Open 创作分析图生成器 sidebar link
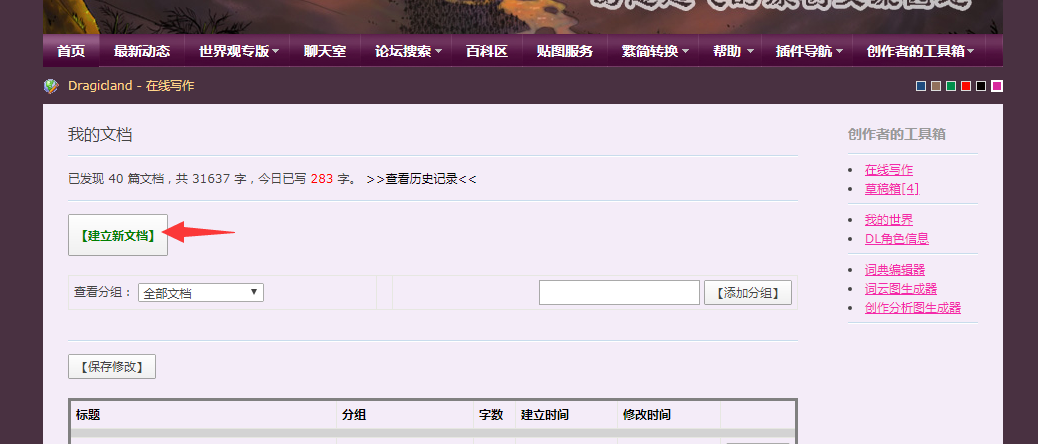 coord(912,308)
